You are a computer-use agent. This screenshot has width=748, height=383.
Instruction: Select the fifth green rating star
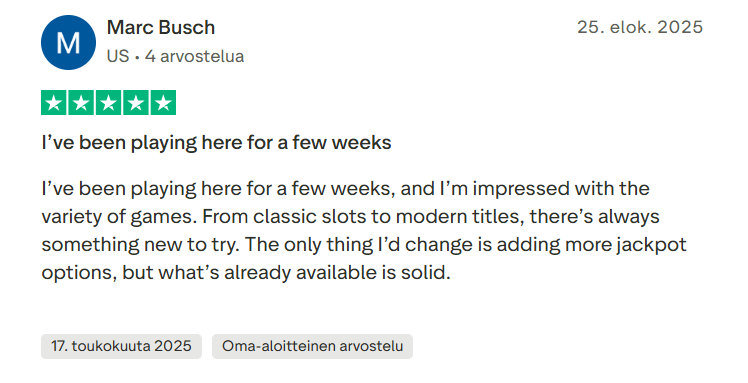(163, 103)
